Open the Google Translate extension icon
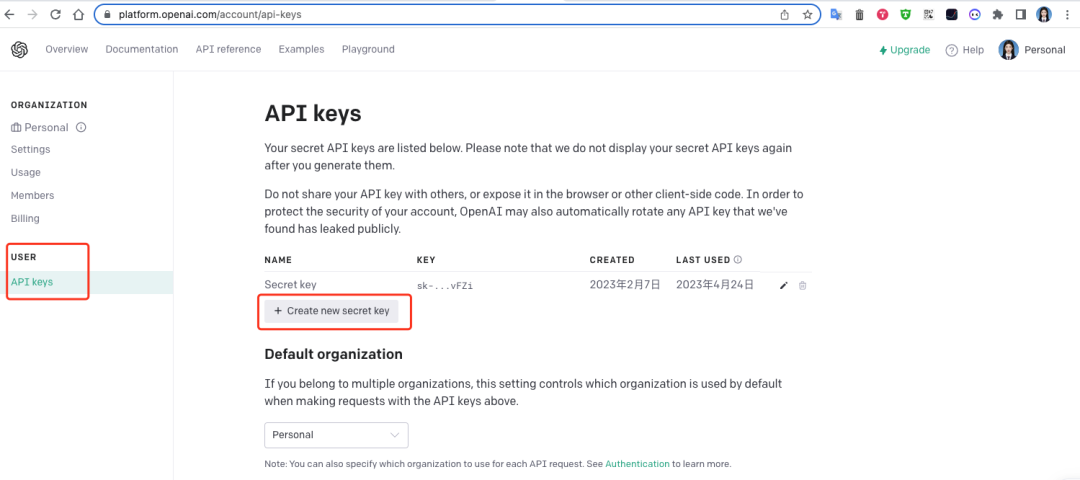 [x=835, y=15]
